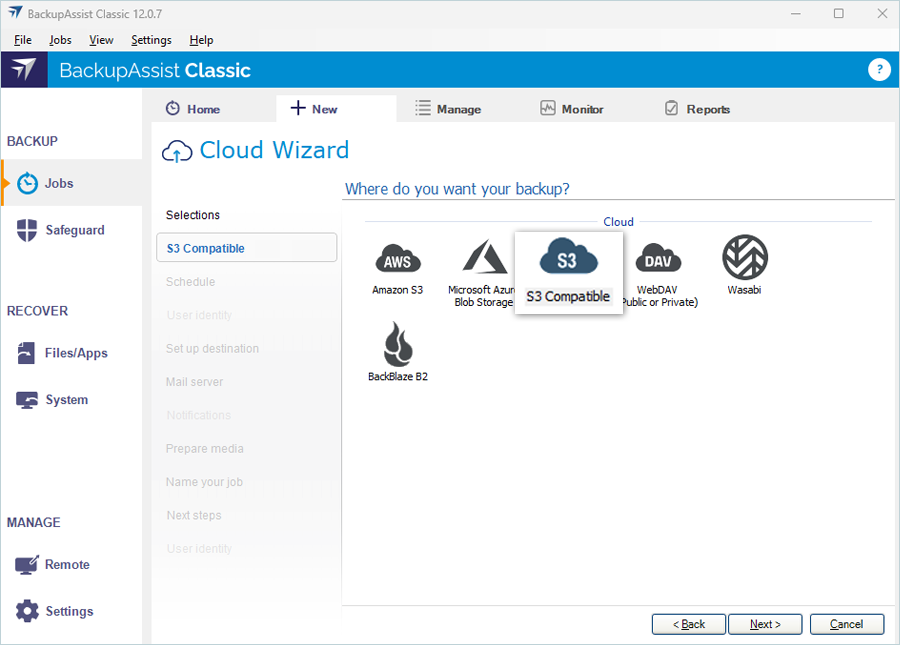Close the BackupAssist window
This screenshot has width=900, height=645.
[882, 13]
